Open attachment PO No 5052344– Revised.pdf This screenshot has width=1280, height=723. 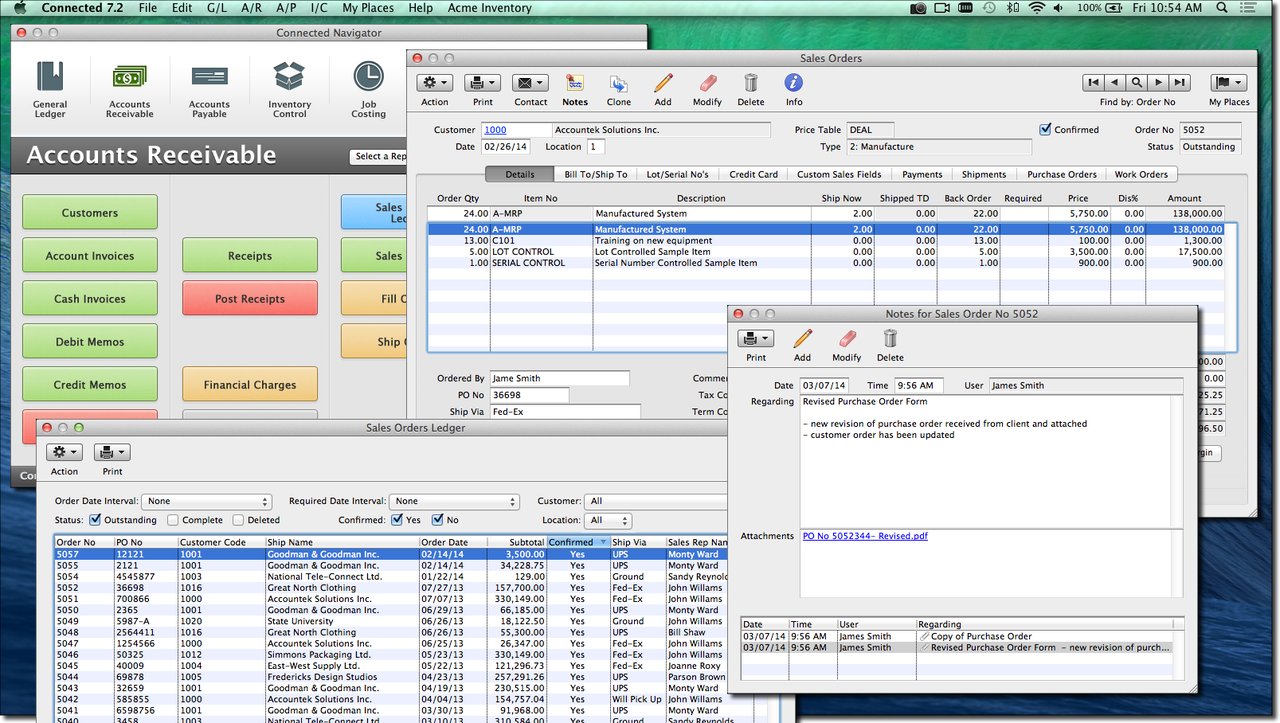pyautogui.click(x=865, y=536)
